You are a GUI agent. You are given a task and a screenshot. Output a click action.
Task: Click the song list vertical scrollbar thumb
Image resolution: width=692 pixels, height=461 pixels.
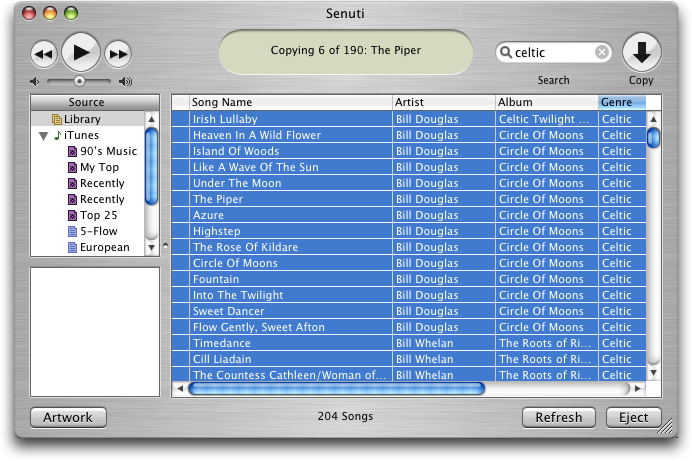[x=654, y=137]
